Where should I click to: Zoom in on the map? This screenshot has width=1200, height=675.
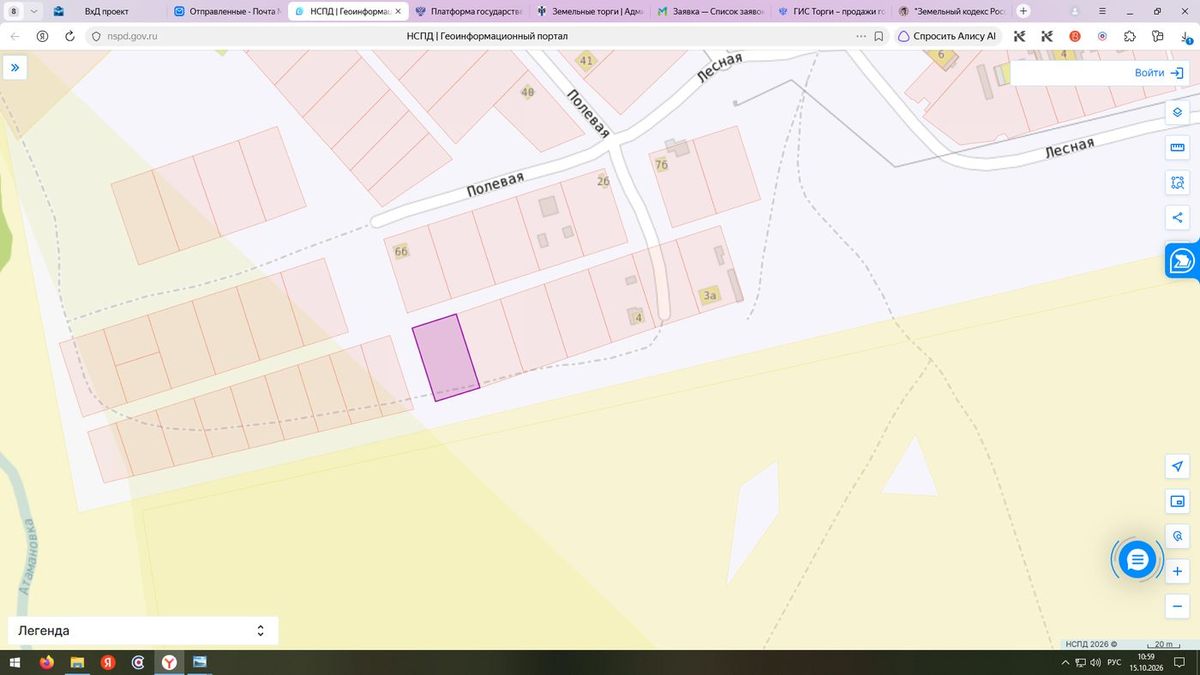(x=1177, y=571)
